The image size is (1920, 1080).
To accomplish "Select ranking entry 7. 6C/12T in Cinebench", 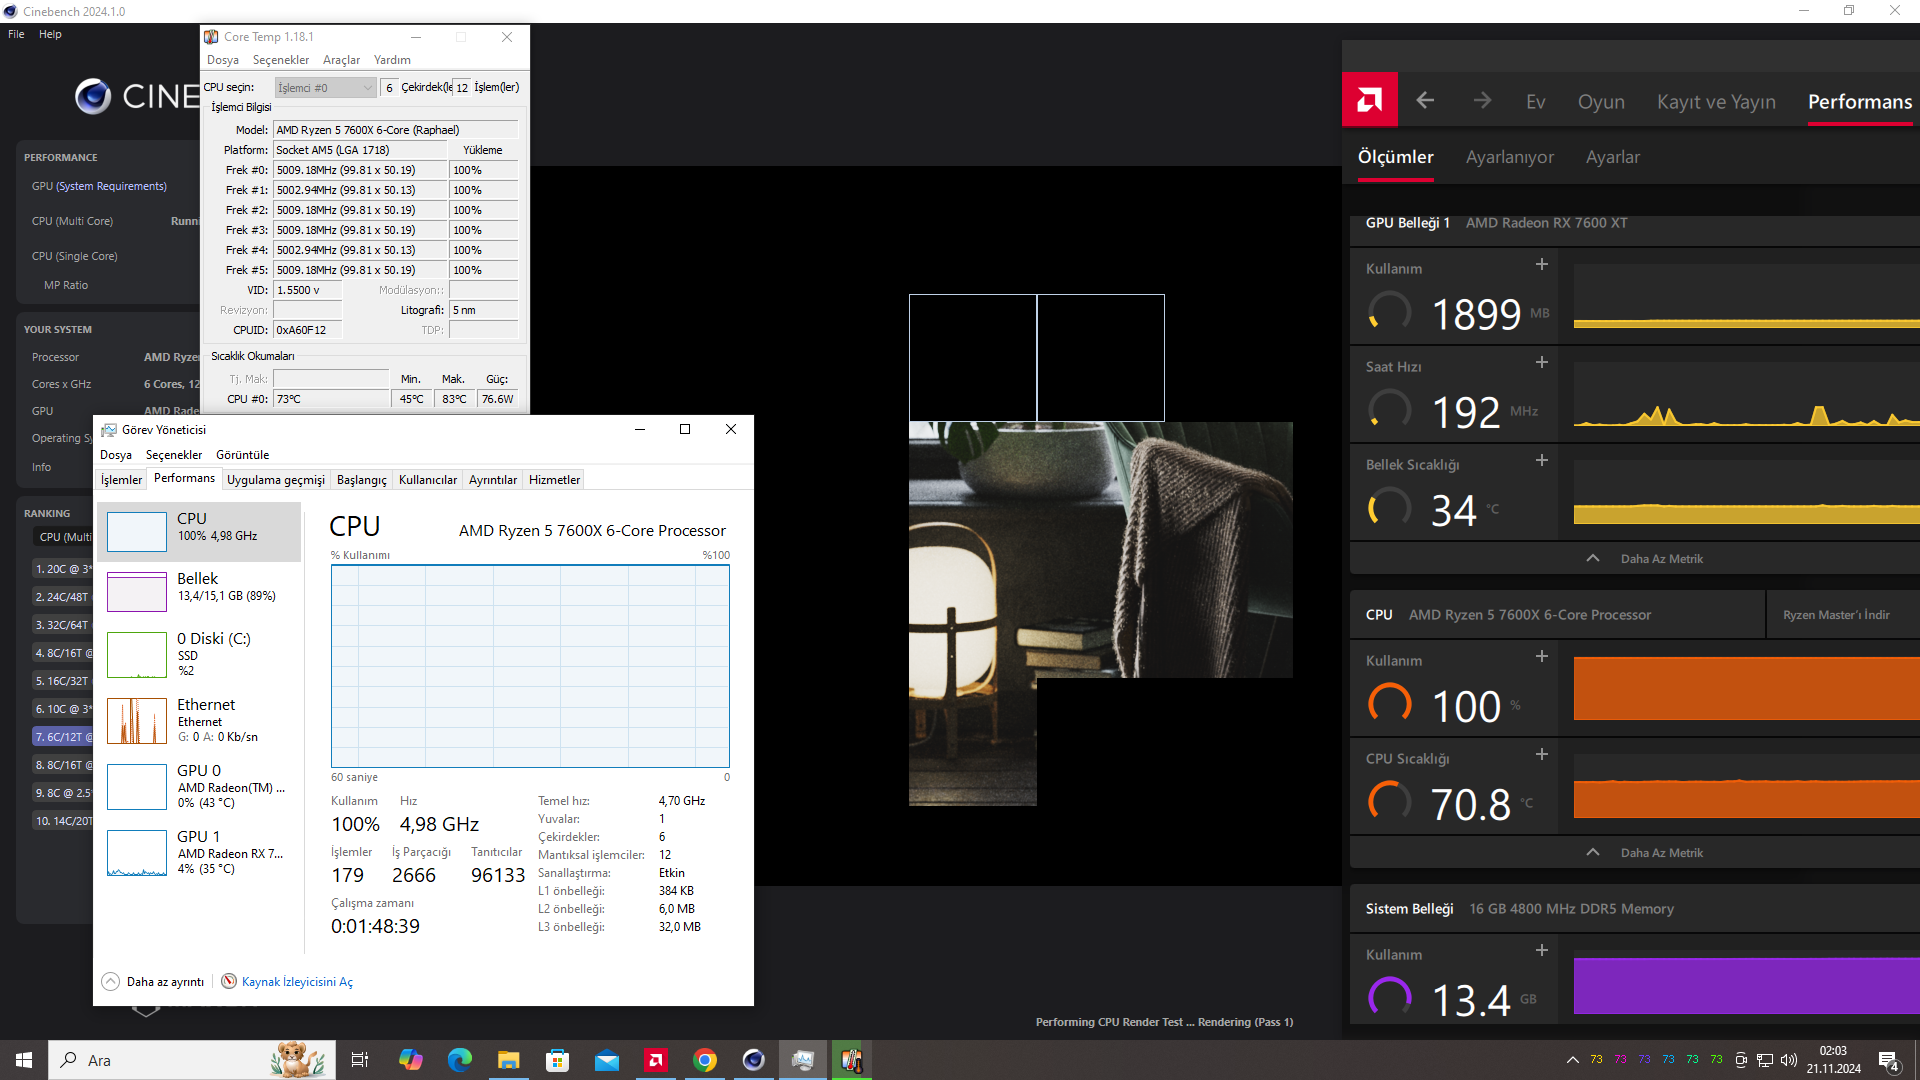I will pos(63,737).
